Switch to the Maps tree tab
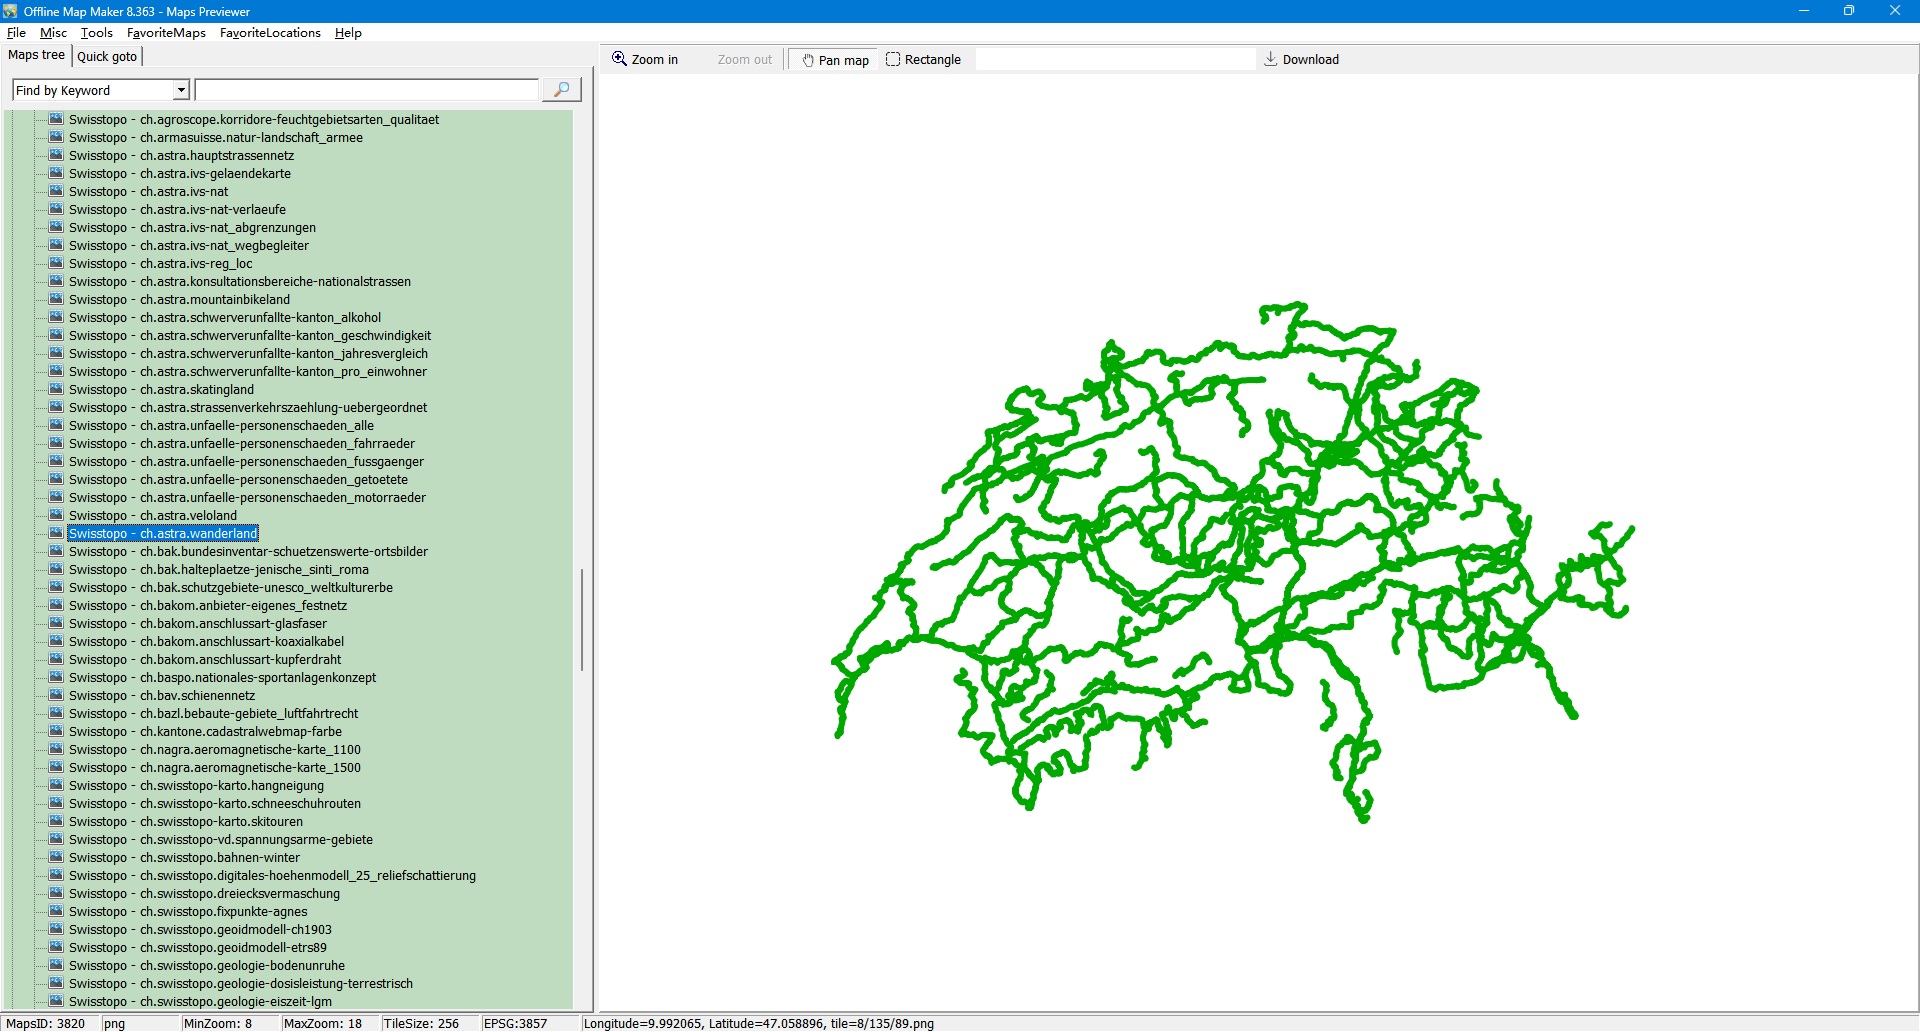Viewport: 1920px width, 1032px height. (x=36, y=55)
